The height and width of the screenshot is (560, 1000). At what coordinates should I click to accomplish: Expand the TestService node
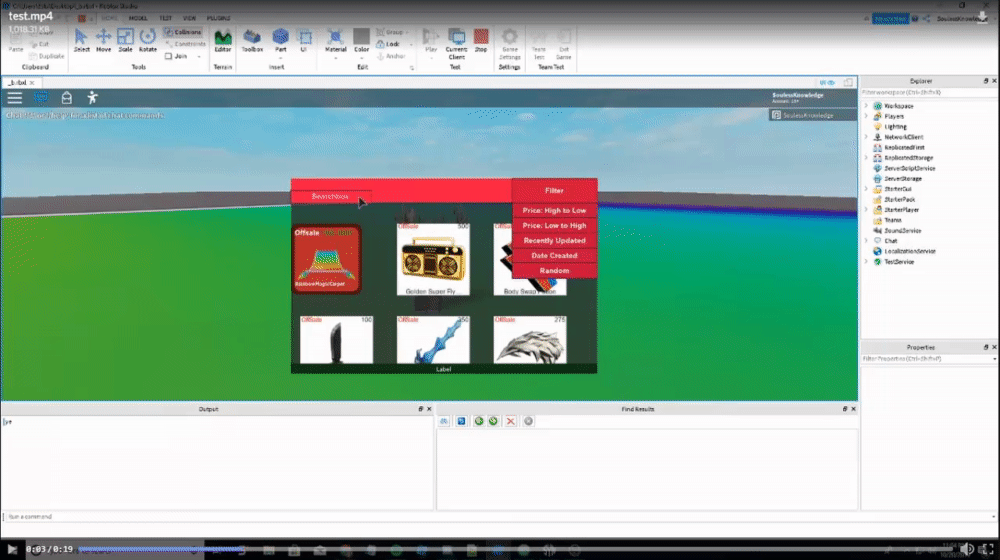point(866,262)
